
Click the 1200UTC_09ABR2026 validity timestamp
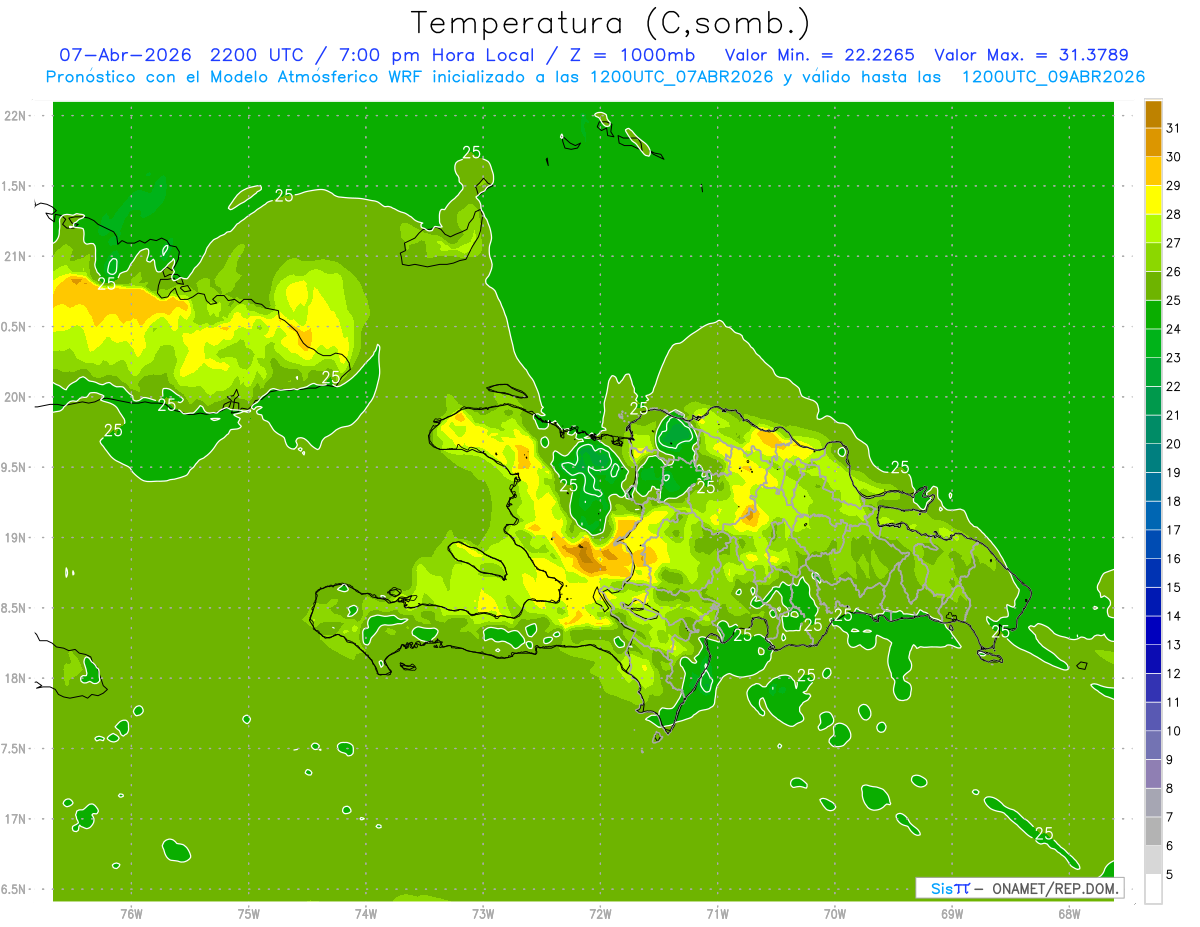[x=1053, y=77]
